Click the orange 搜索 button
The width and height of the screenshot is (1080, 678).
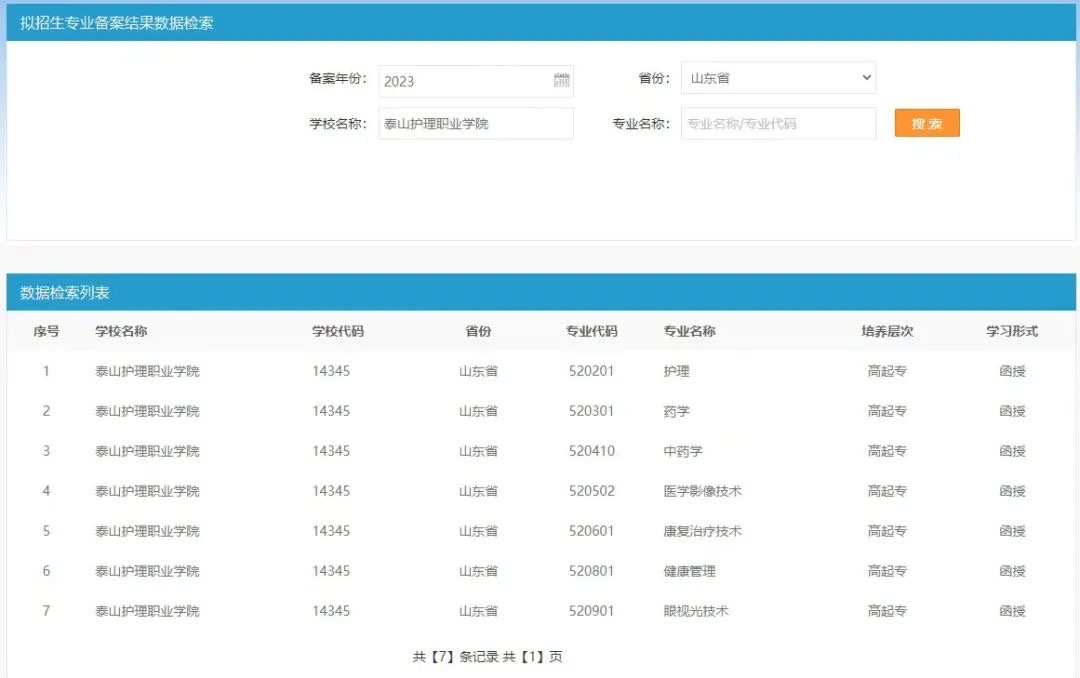click(926, 123)
